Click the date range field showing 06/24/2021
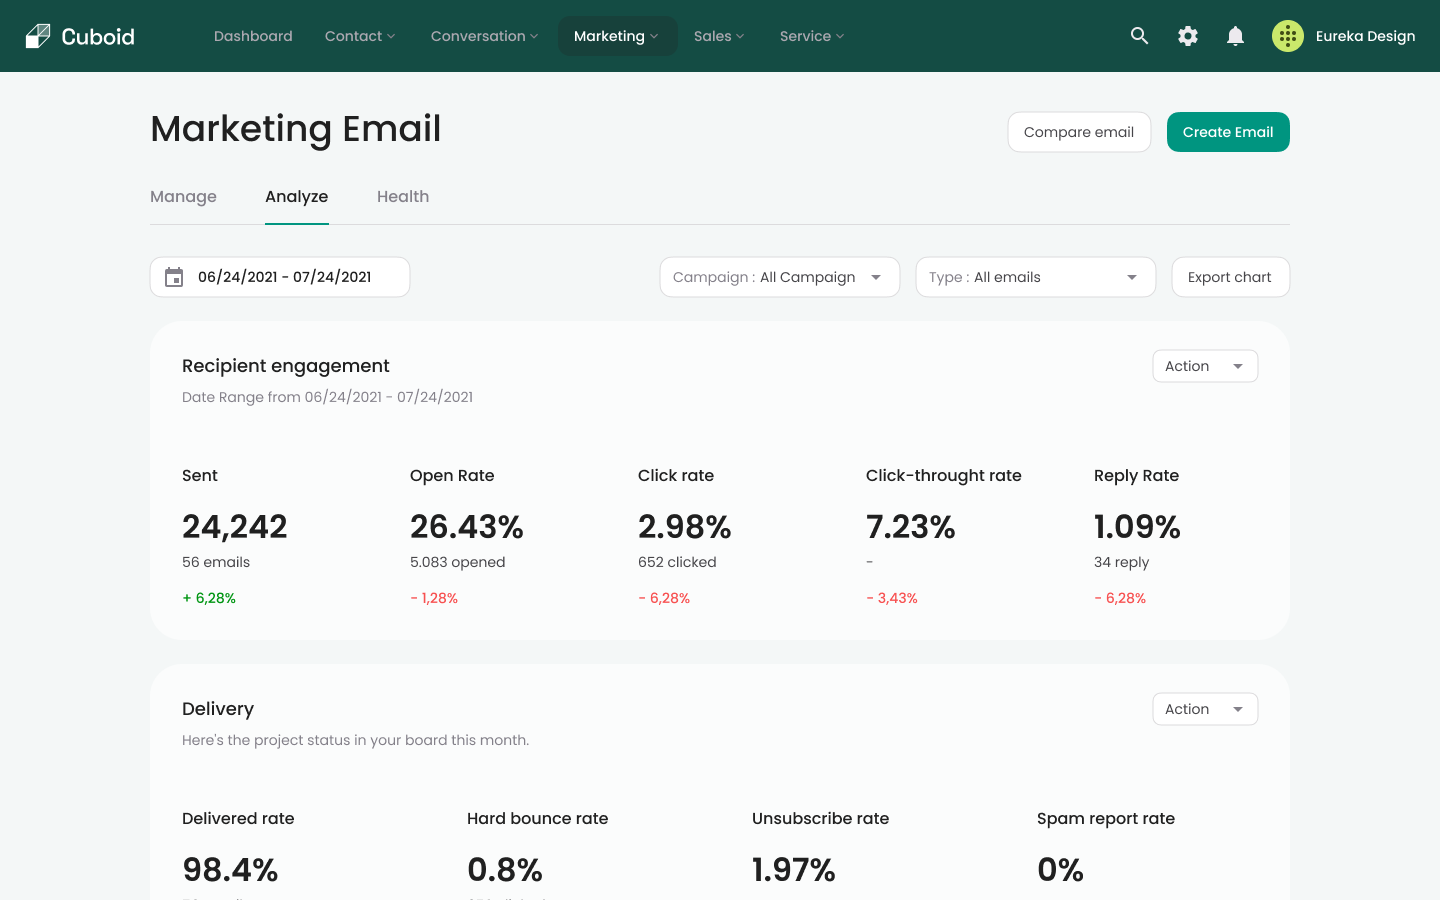 pyautogui.click(x=285, y=277)
